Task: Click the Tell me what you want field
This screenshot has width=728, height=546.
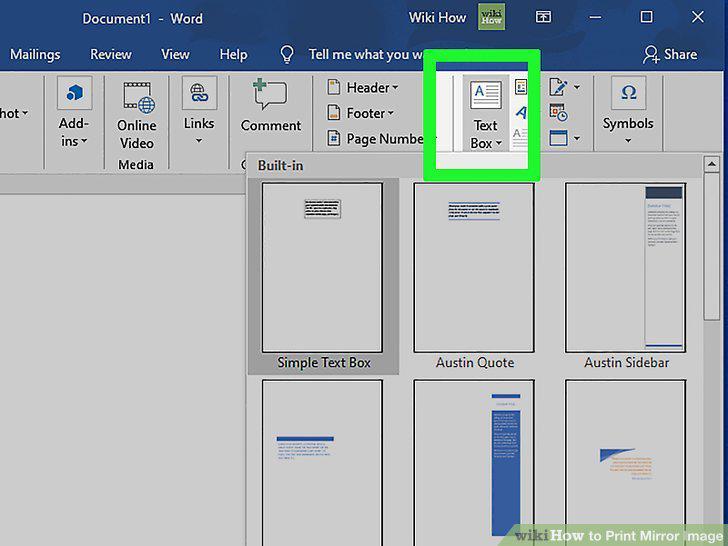Action: point(366,54)
